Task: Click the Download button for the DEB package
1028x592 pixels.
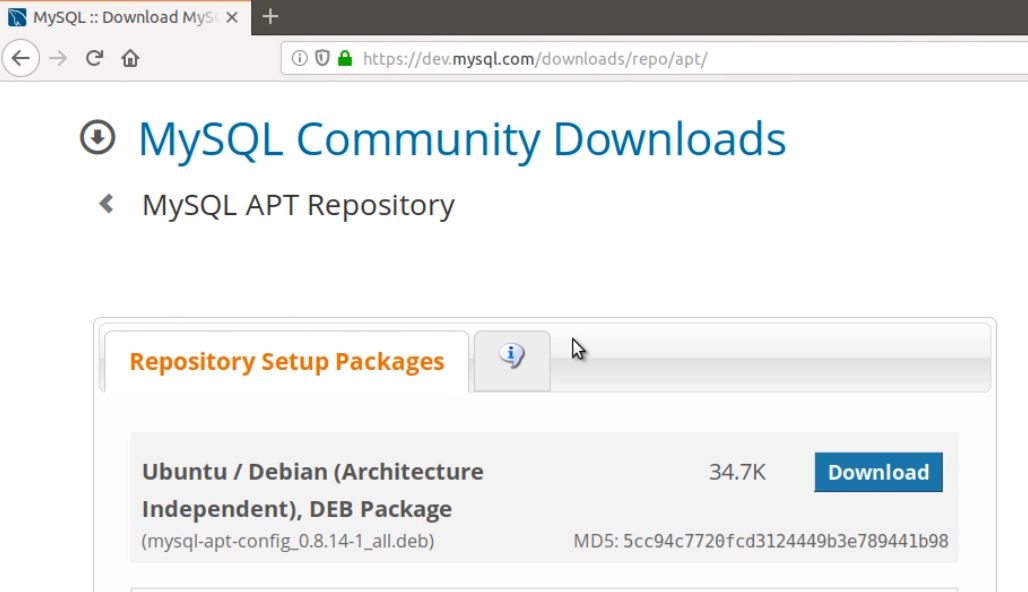Action: [877, 472]
